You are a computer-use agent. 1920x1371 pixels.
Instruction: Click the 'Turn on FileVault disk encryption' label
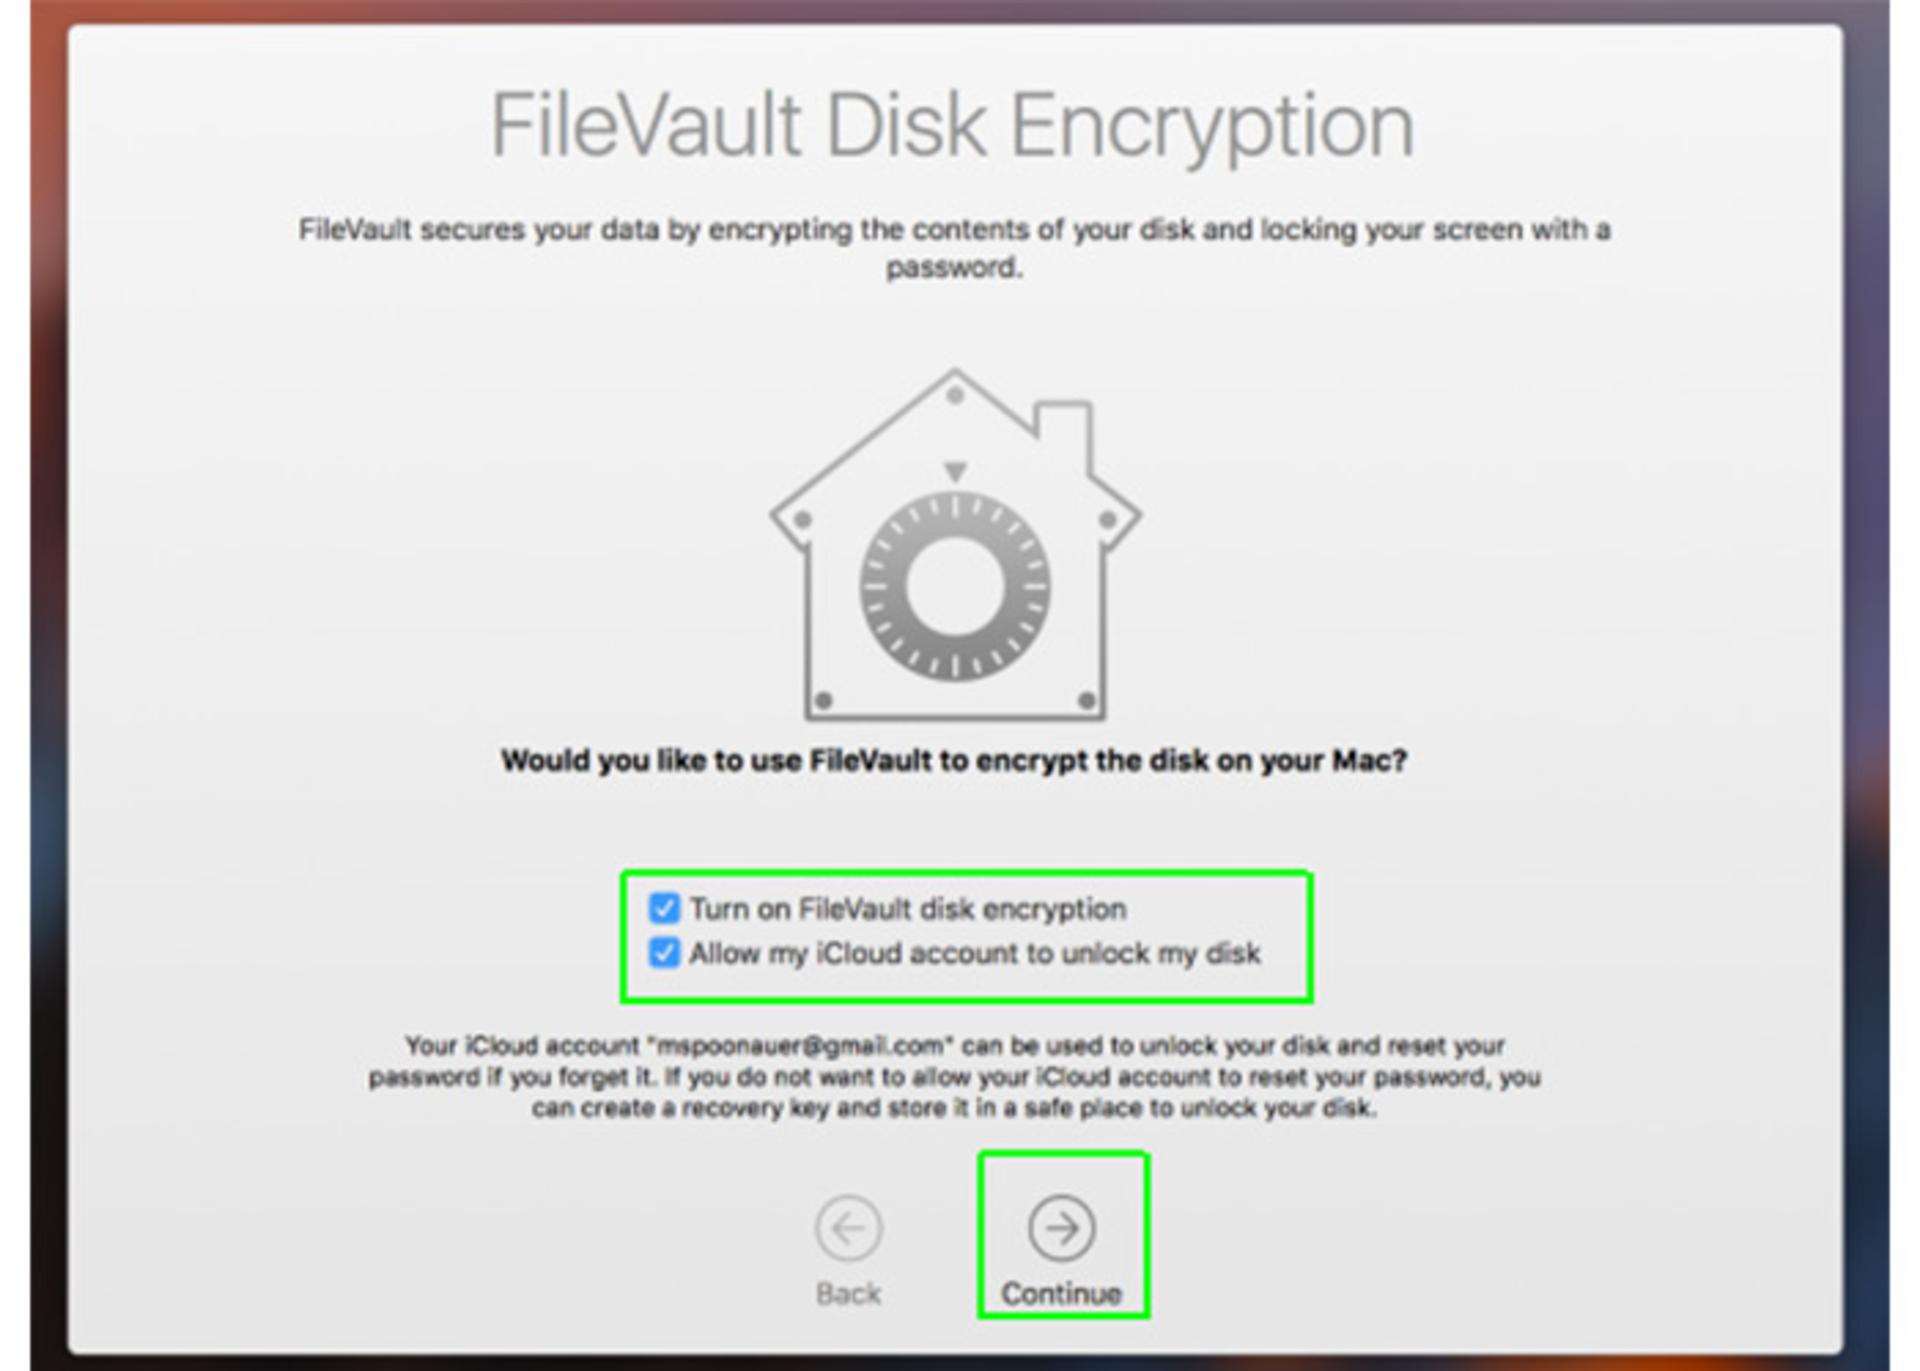(x=908, y=909)
